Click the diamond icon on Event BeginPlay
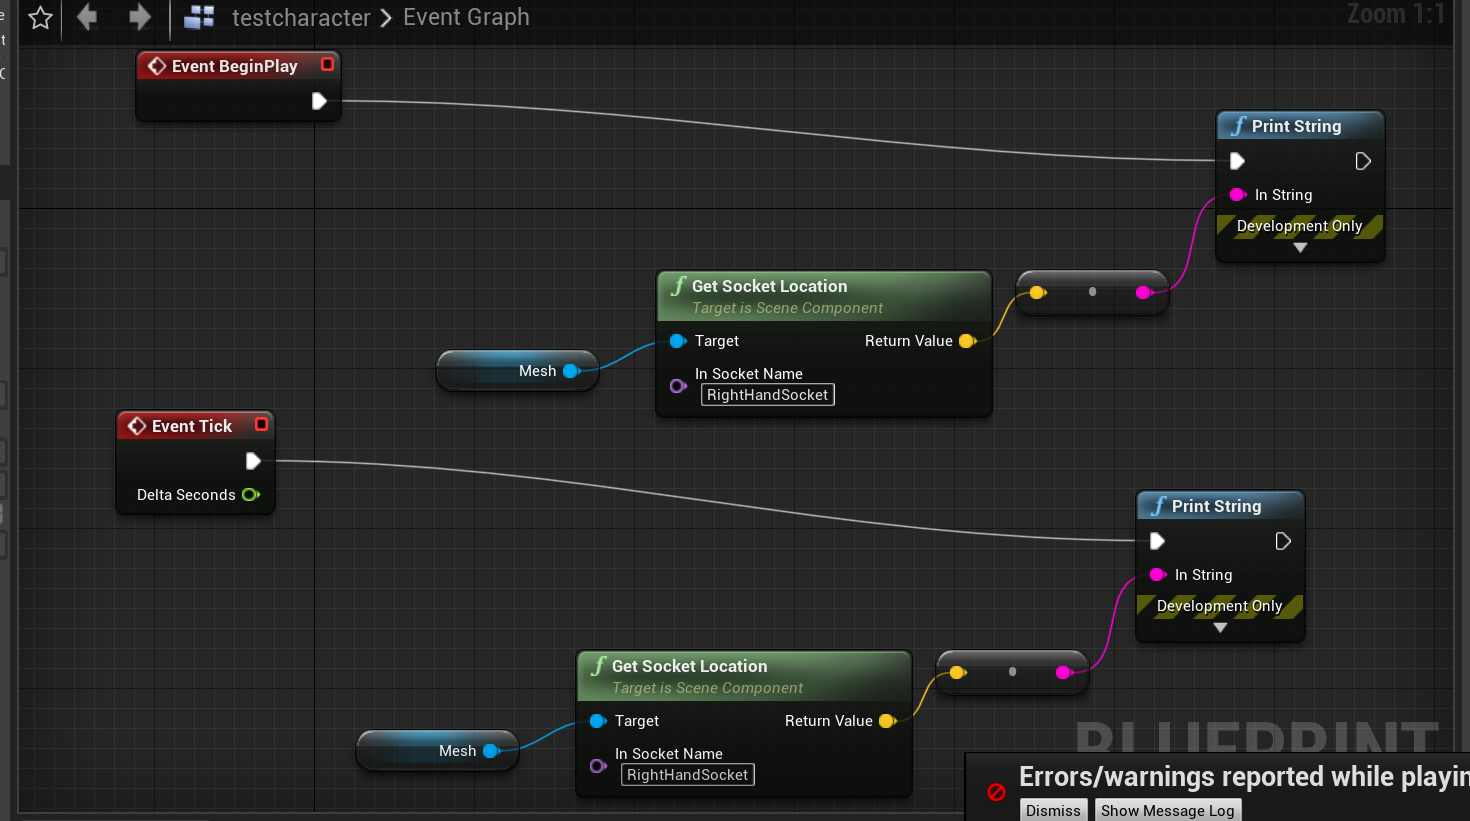The image size is (1470, 821). (x=157, y=65)
